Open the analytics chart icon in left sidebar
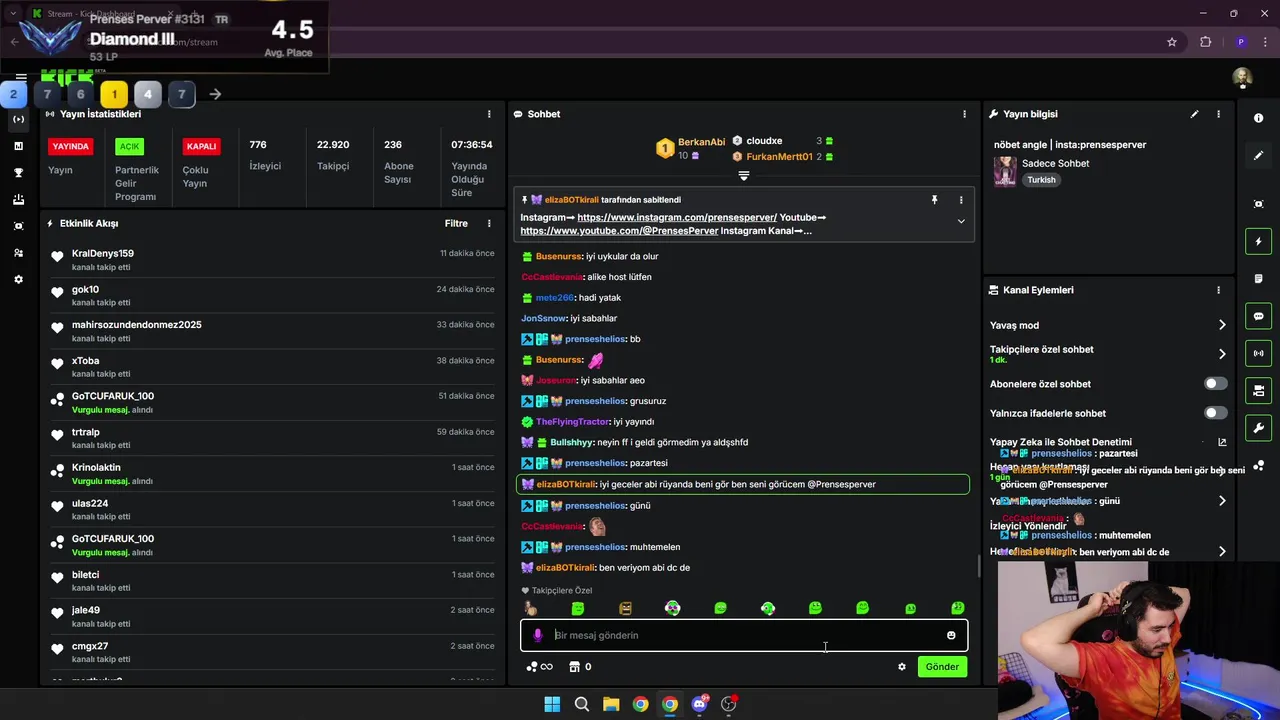 point(18,146)
